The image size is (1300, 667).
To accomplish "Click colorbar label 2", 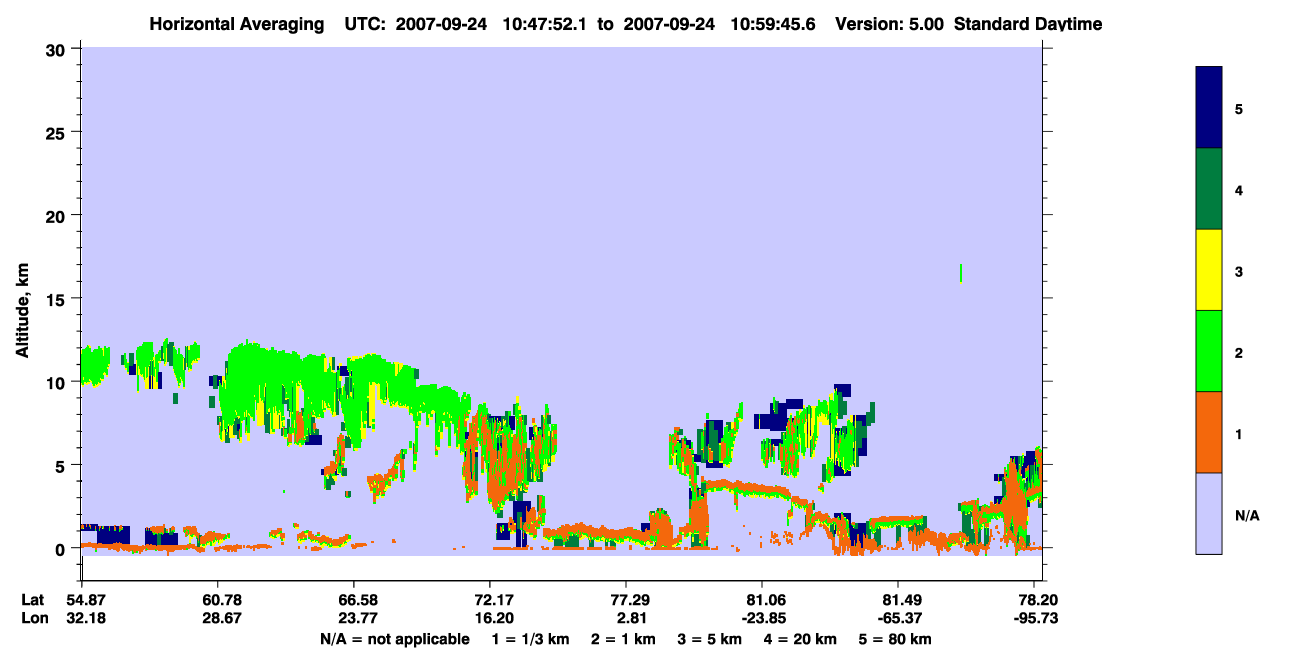I will 1239,351.
